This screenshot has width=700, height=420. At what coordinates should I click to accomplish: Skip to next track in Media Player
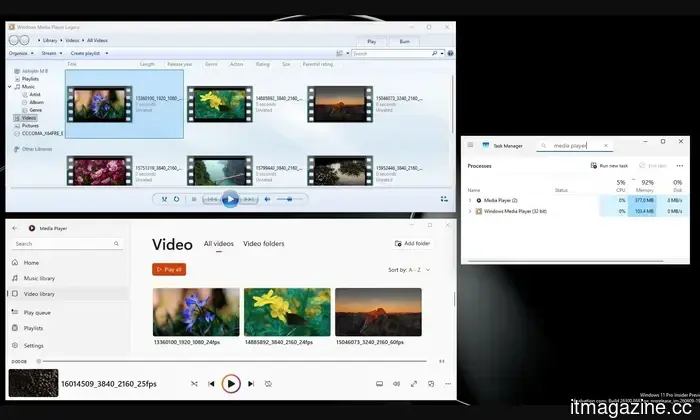coord(251,384)
